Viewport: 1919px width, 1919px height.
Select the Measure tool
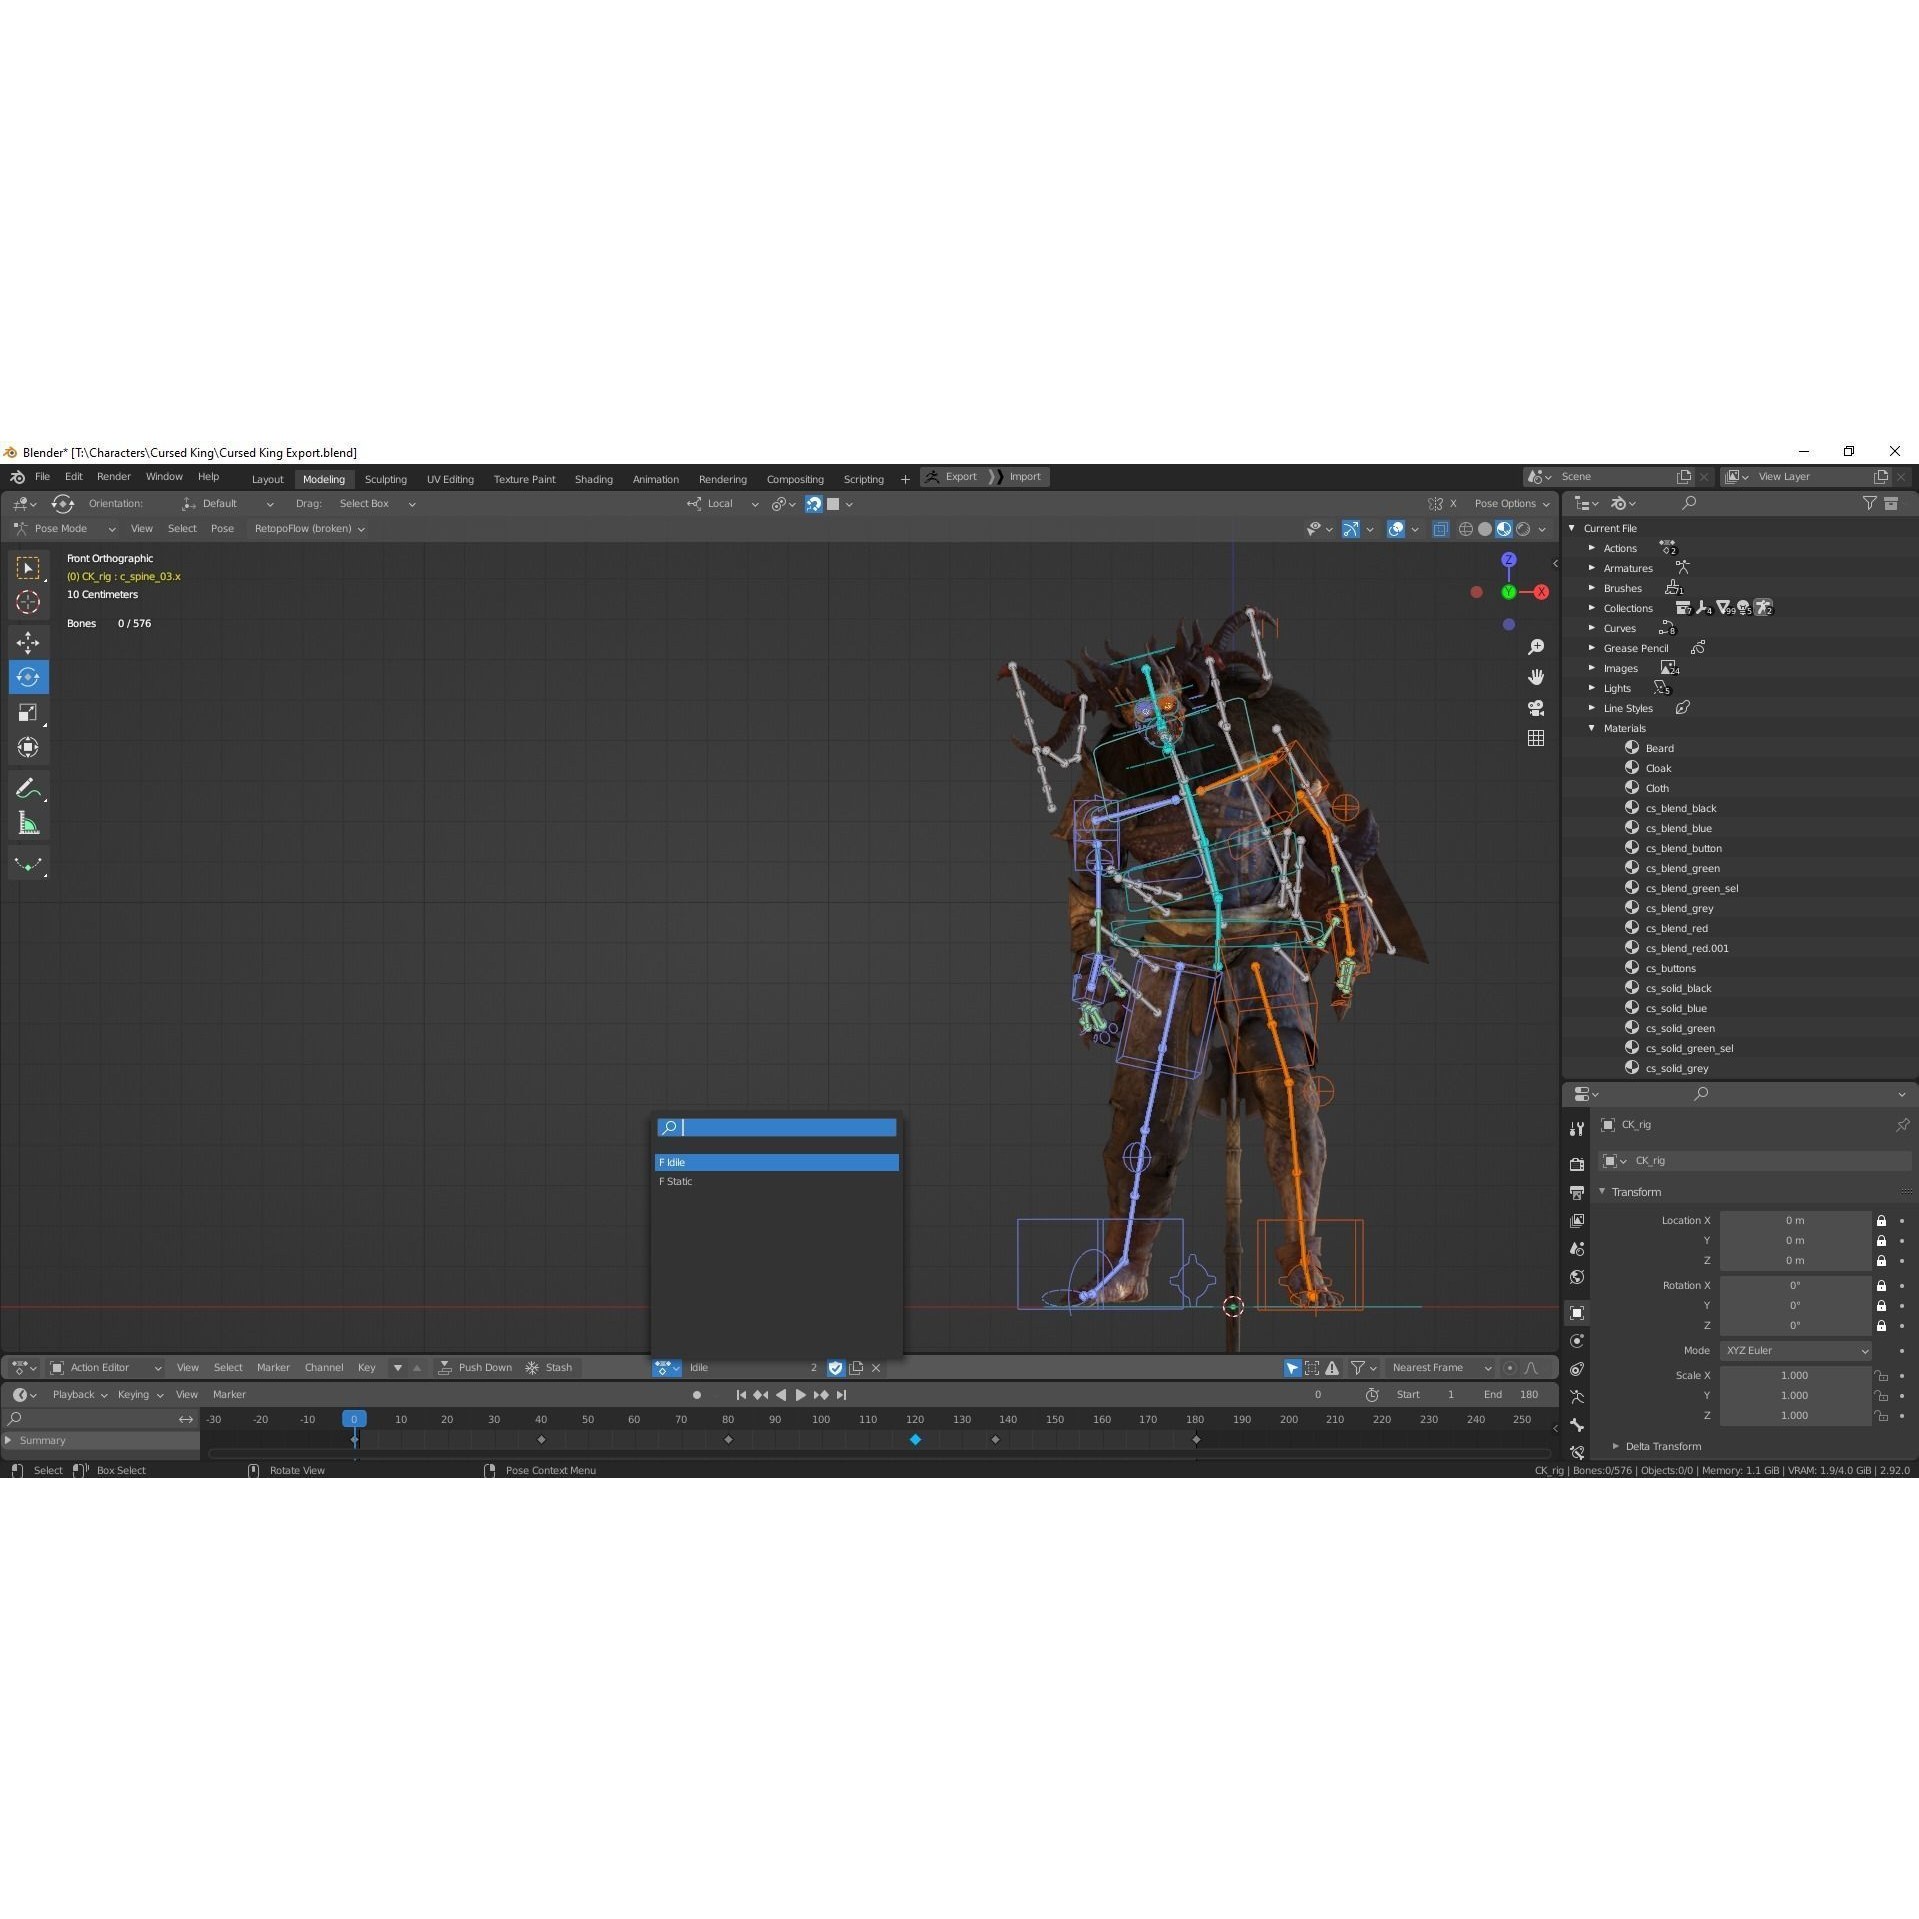[28, 823]
